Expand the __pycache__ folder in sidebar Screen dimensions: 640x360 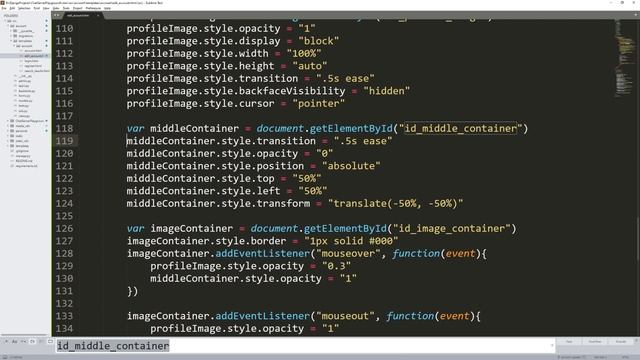coord(11,31)
